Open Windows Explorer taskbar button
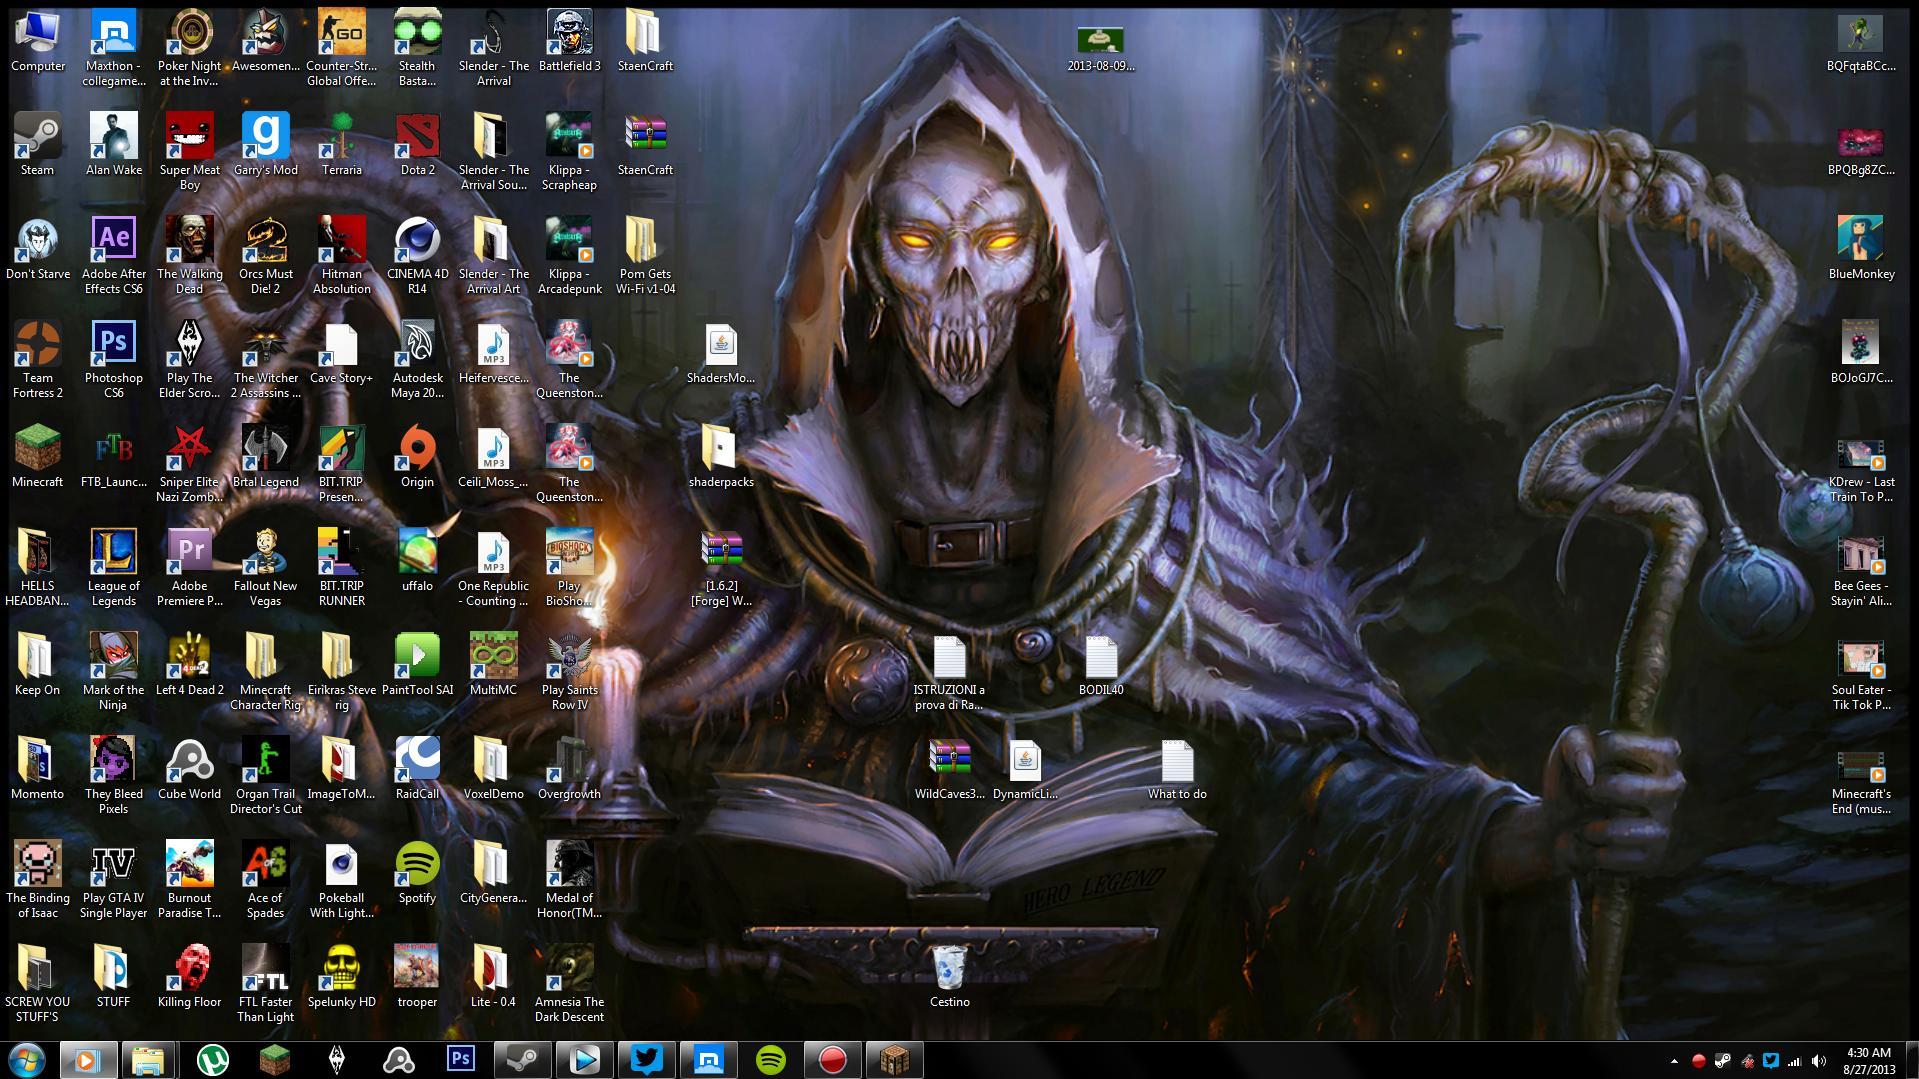This screenshot has height=1079, width=1919. (148, 1060)
